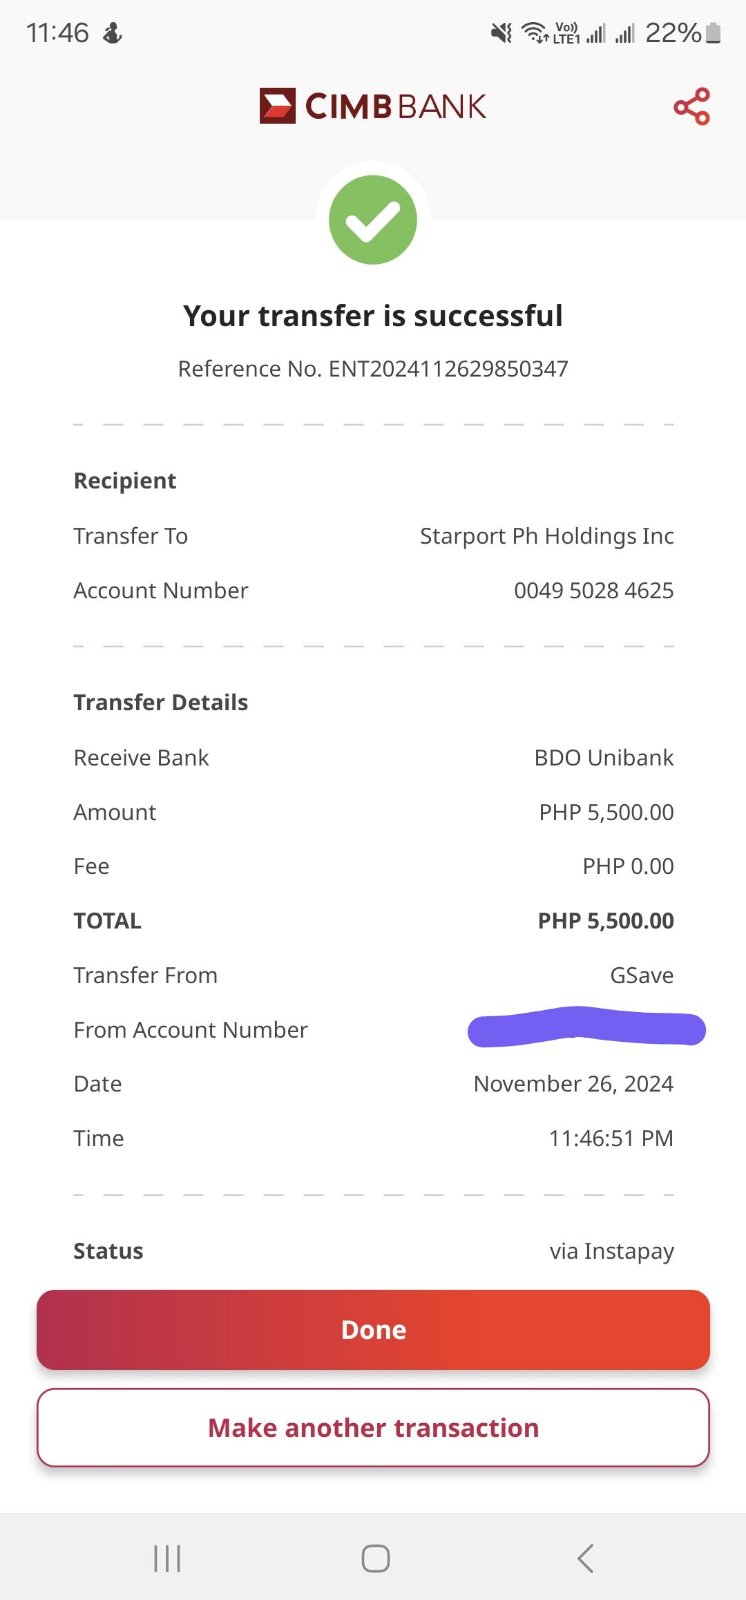Tap the Wi-Fi status icon

click(x=535, y=34)
